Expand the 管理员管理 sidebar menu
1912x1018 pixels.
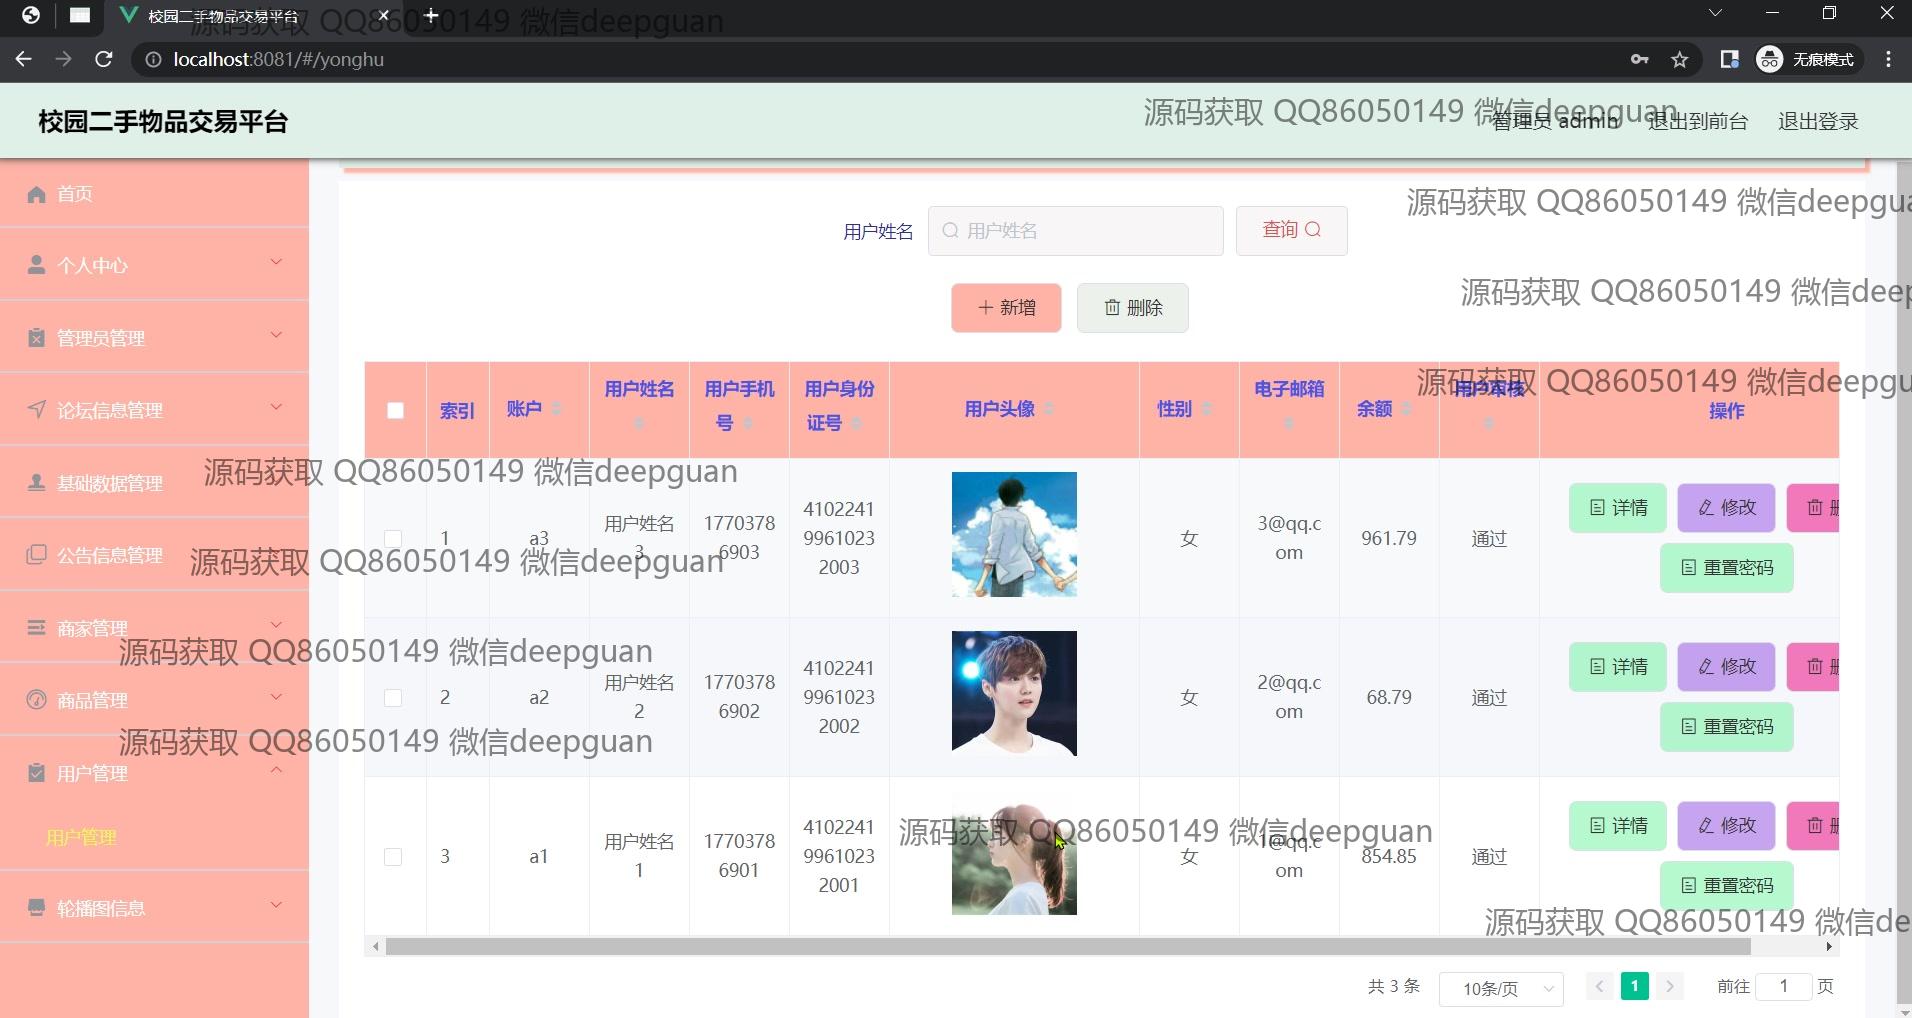(276, 335)
